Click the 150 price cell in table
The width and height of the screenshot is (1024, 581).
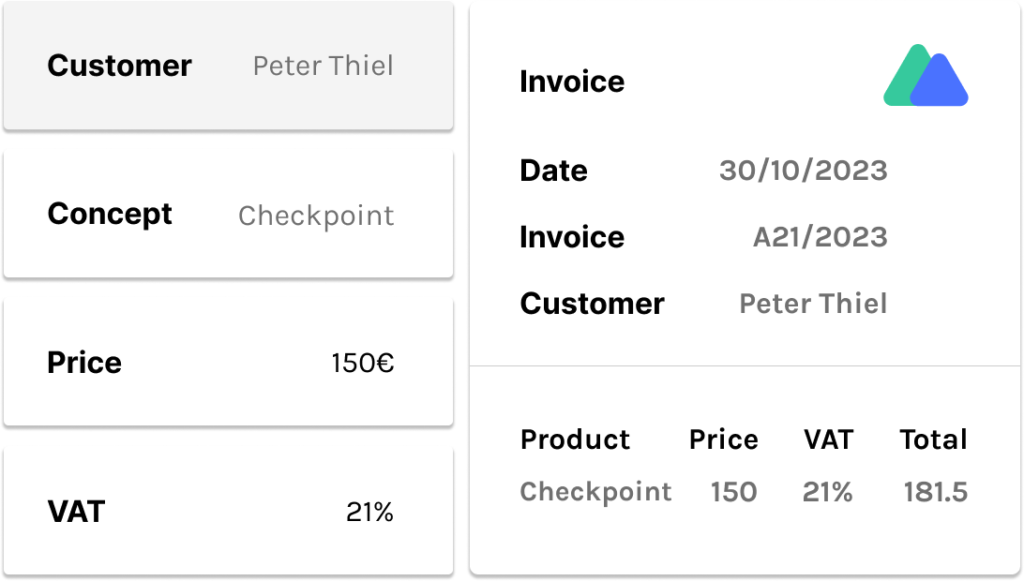[734, 492]
